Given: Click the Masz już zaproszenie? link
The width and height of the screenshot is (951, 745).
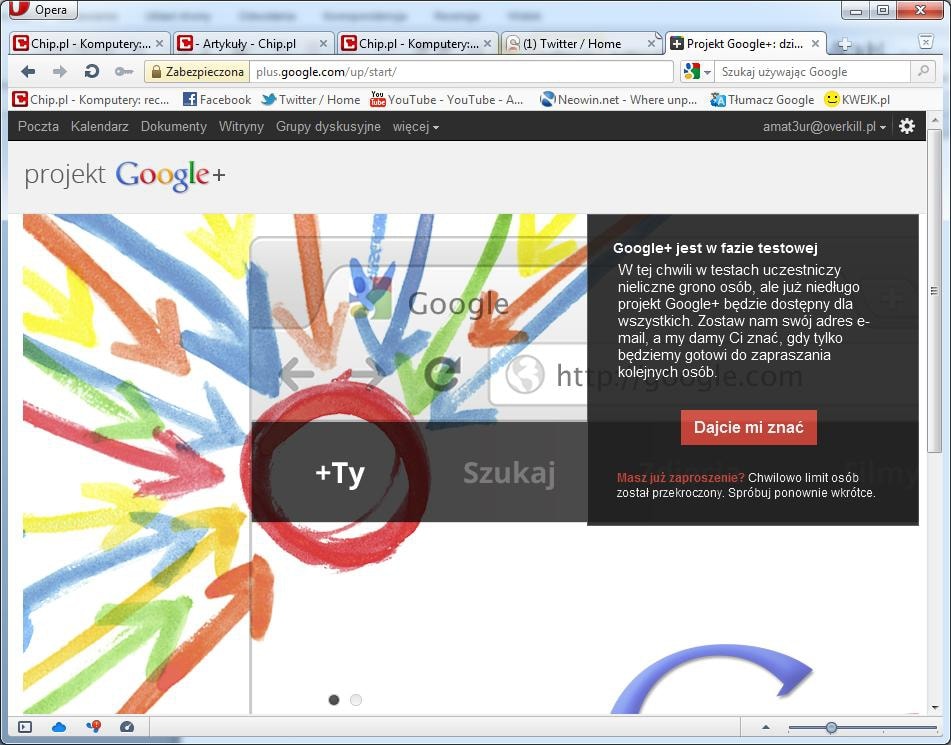Looking at the screenshot, I should pos(682,478).
